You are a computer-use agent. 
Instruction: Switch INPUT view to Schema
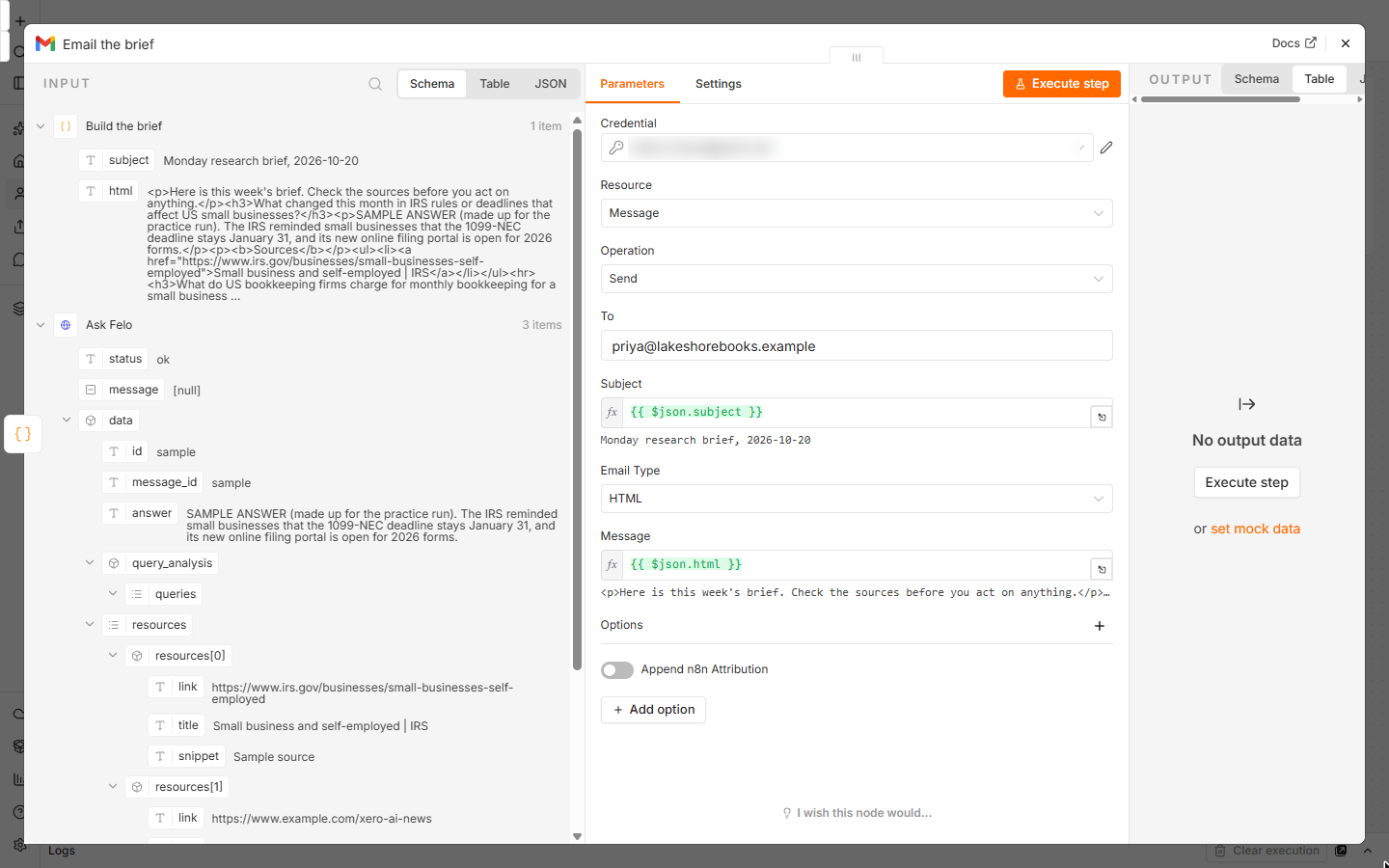tap(432, 84)
